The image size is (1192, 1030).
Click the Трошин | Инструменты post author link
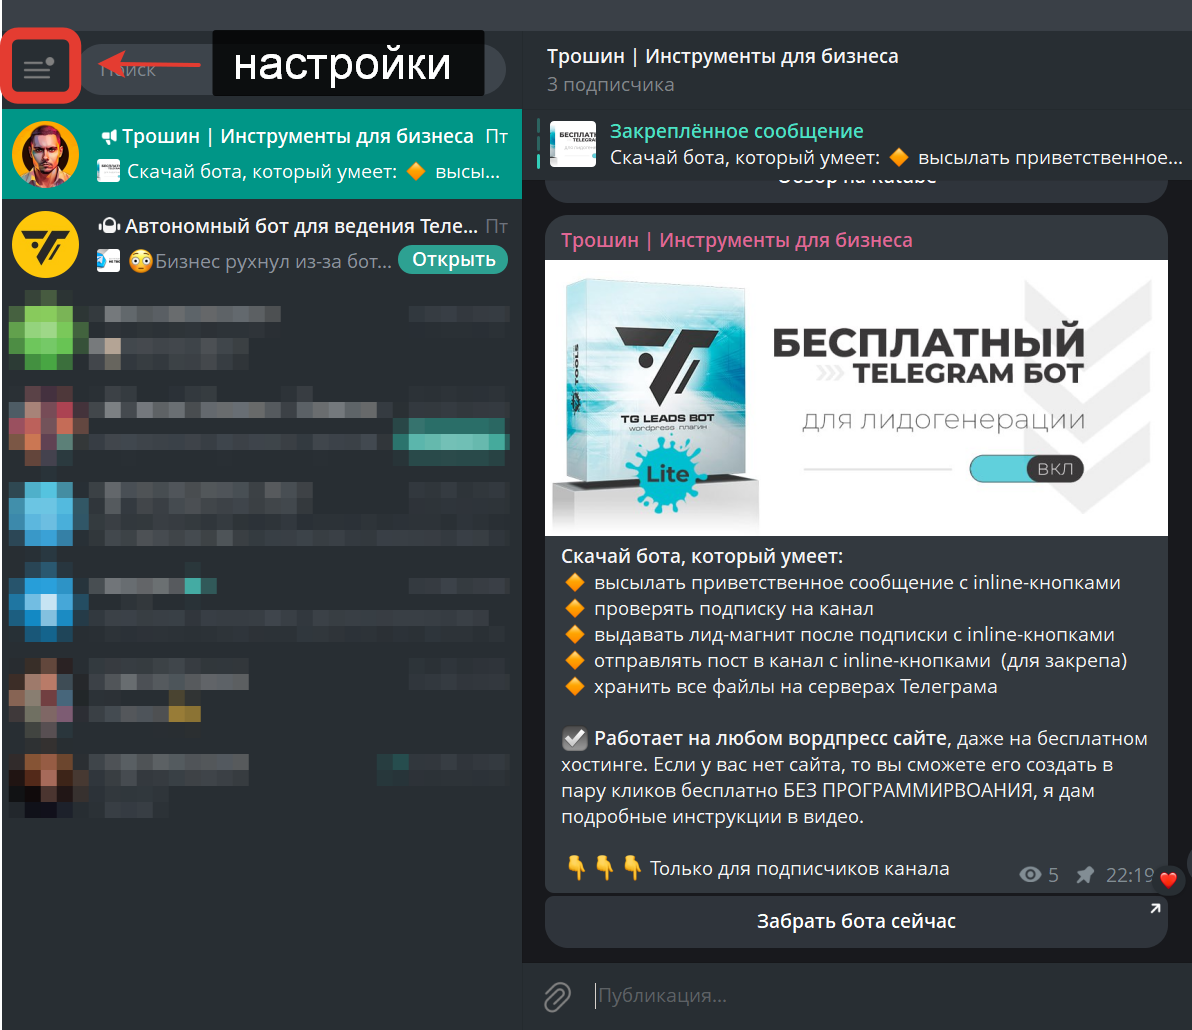736,240
